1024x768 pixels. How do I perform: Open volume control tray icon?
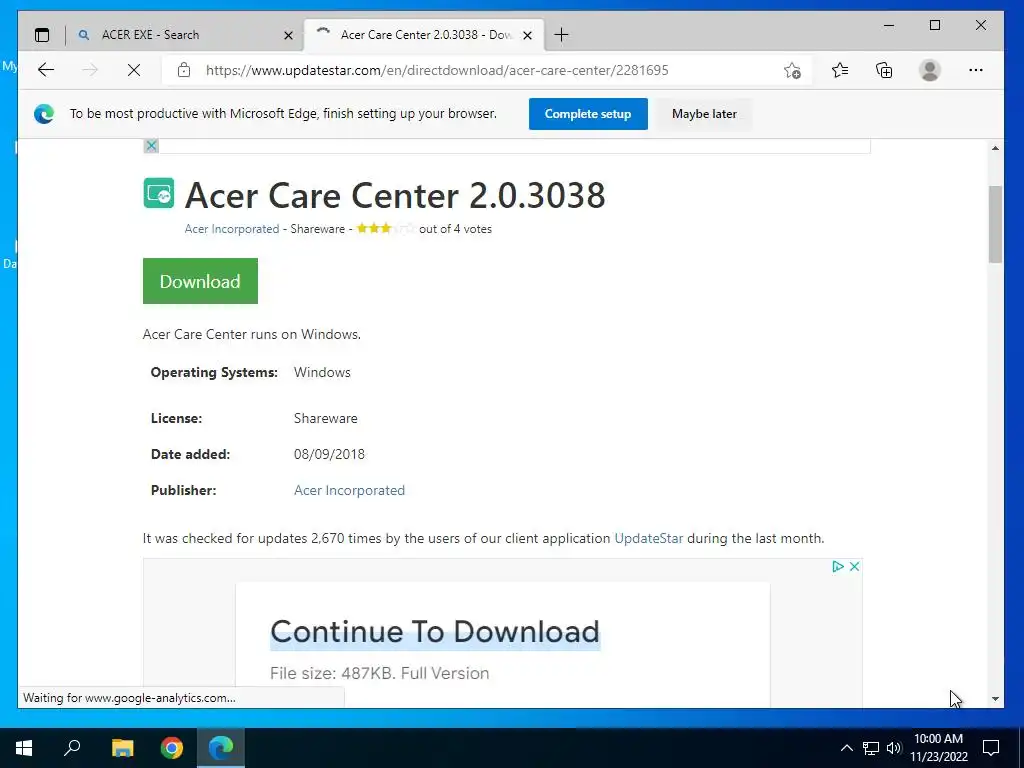pos(894,748)
